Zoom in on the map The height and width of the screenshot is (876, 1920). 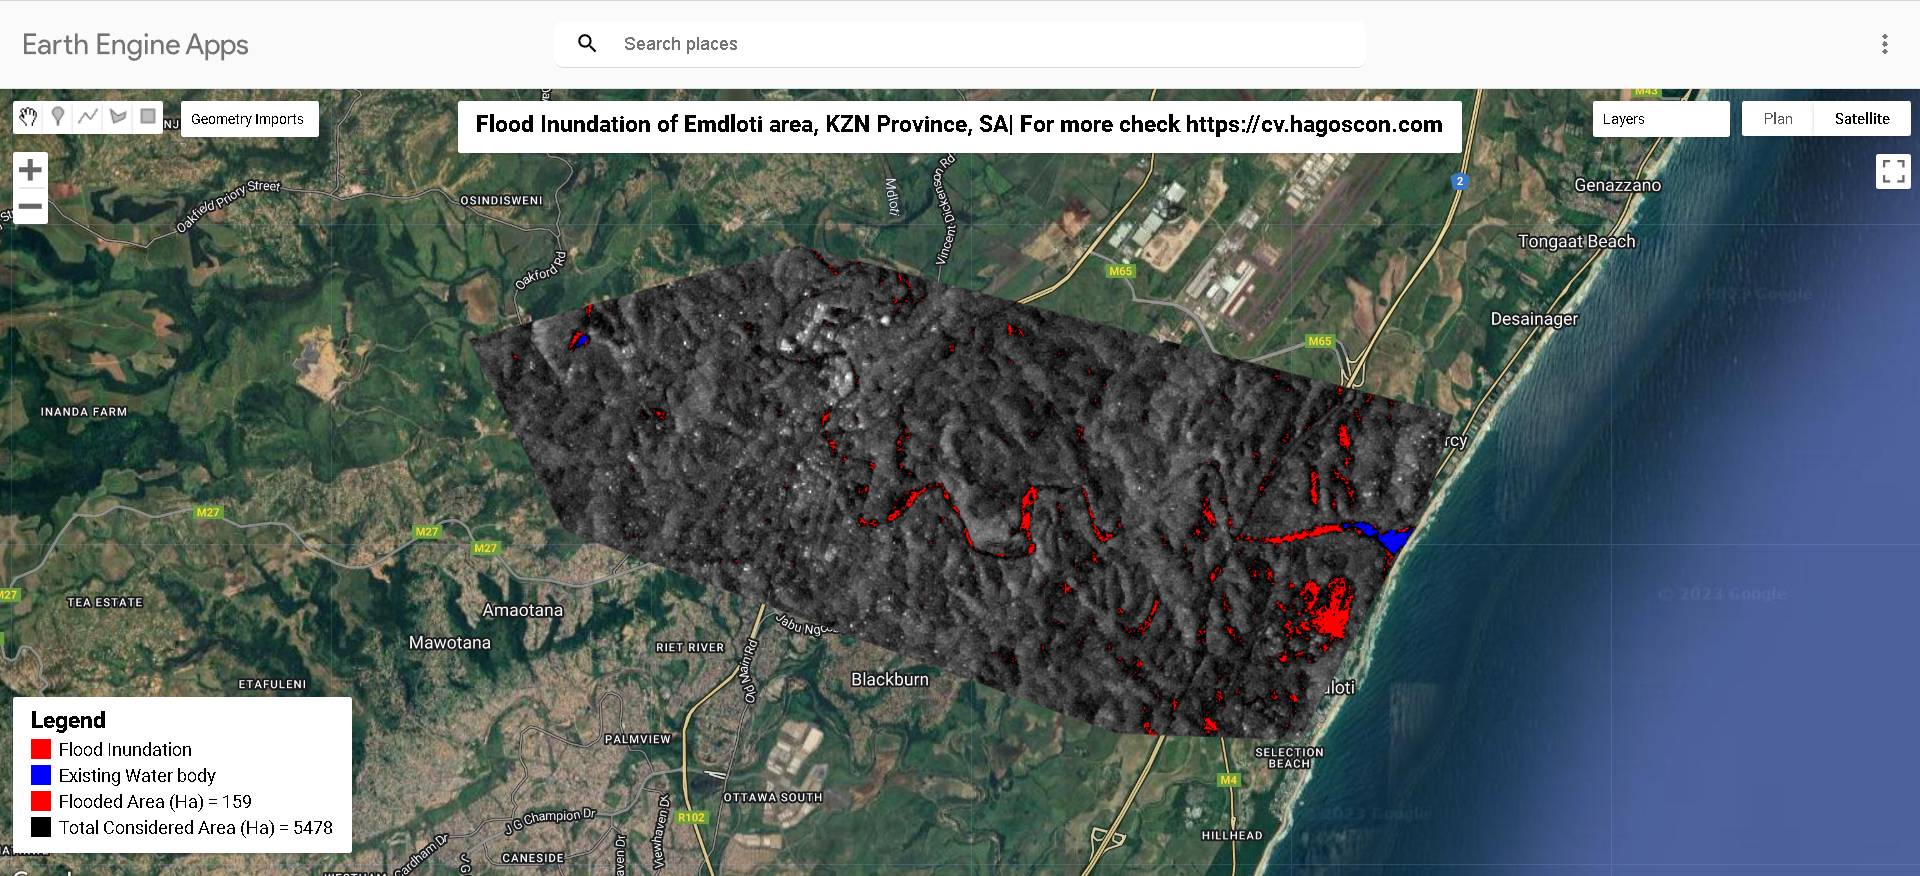(x=30, y=170)
